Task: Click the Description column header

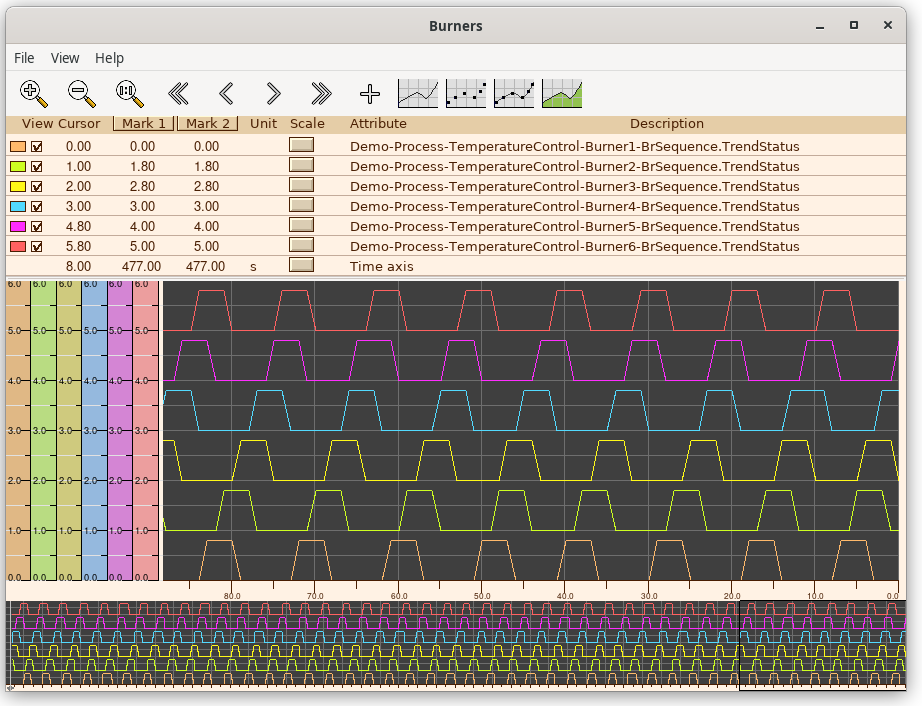Action: click(x=666, y=123)
